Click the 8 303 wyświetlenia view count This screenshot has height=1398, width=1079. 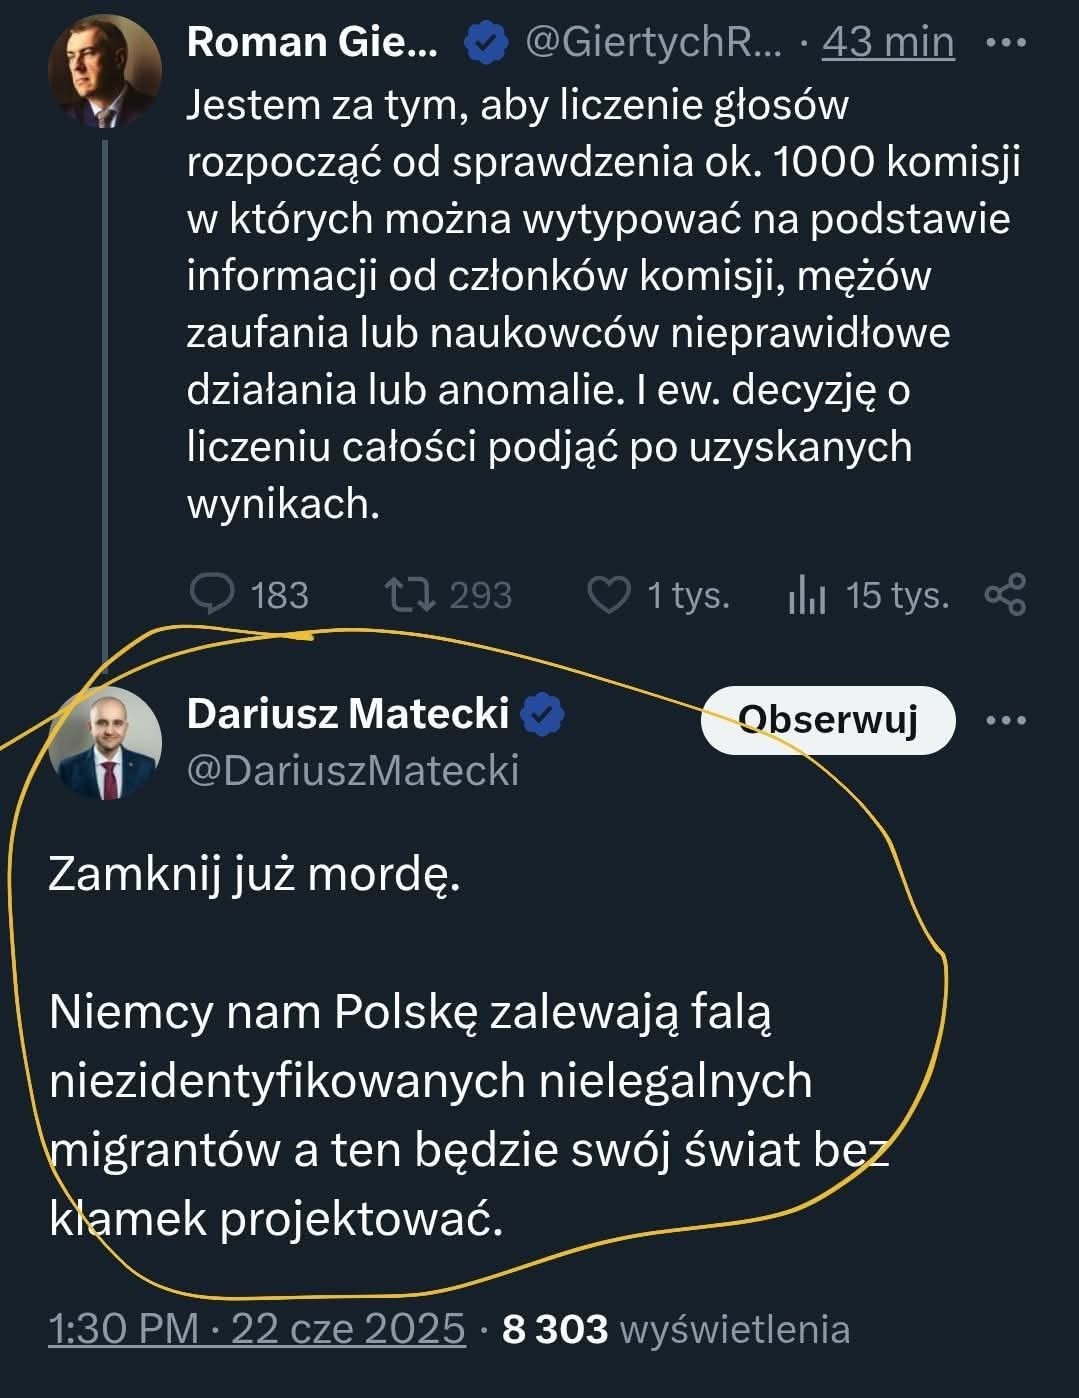676,1329
